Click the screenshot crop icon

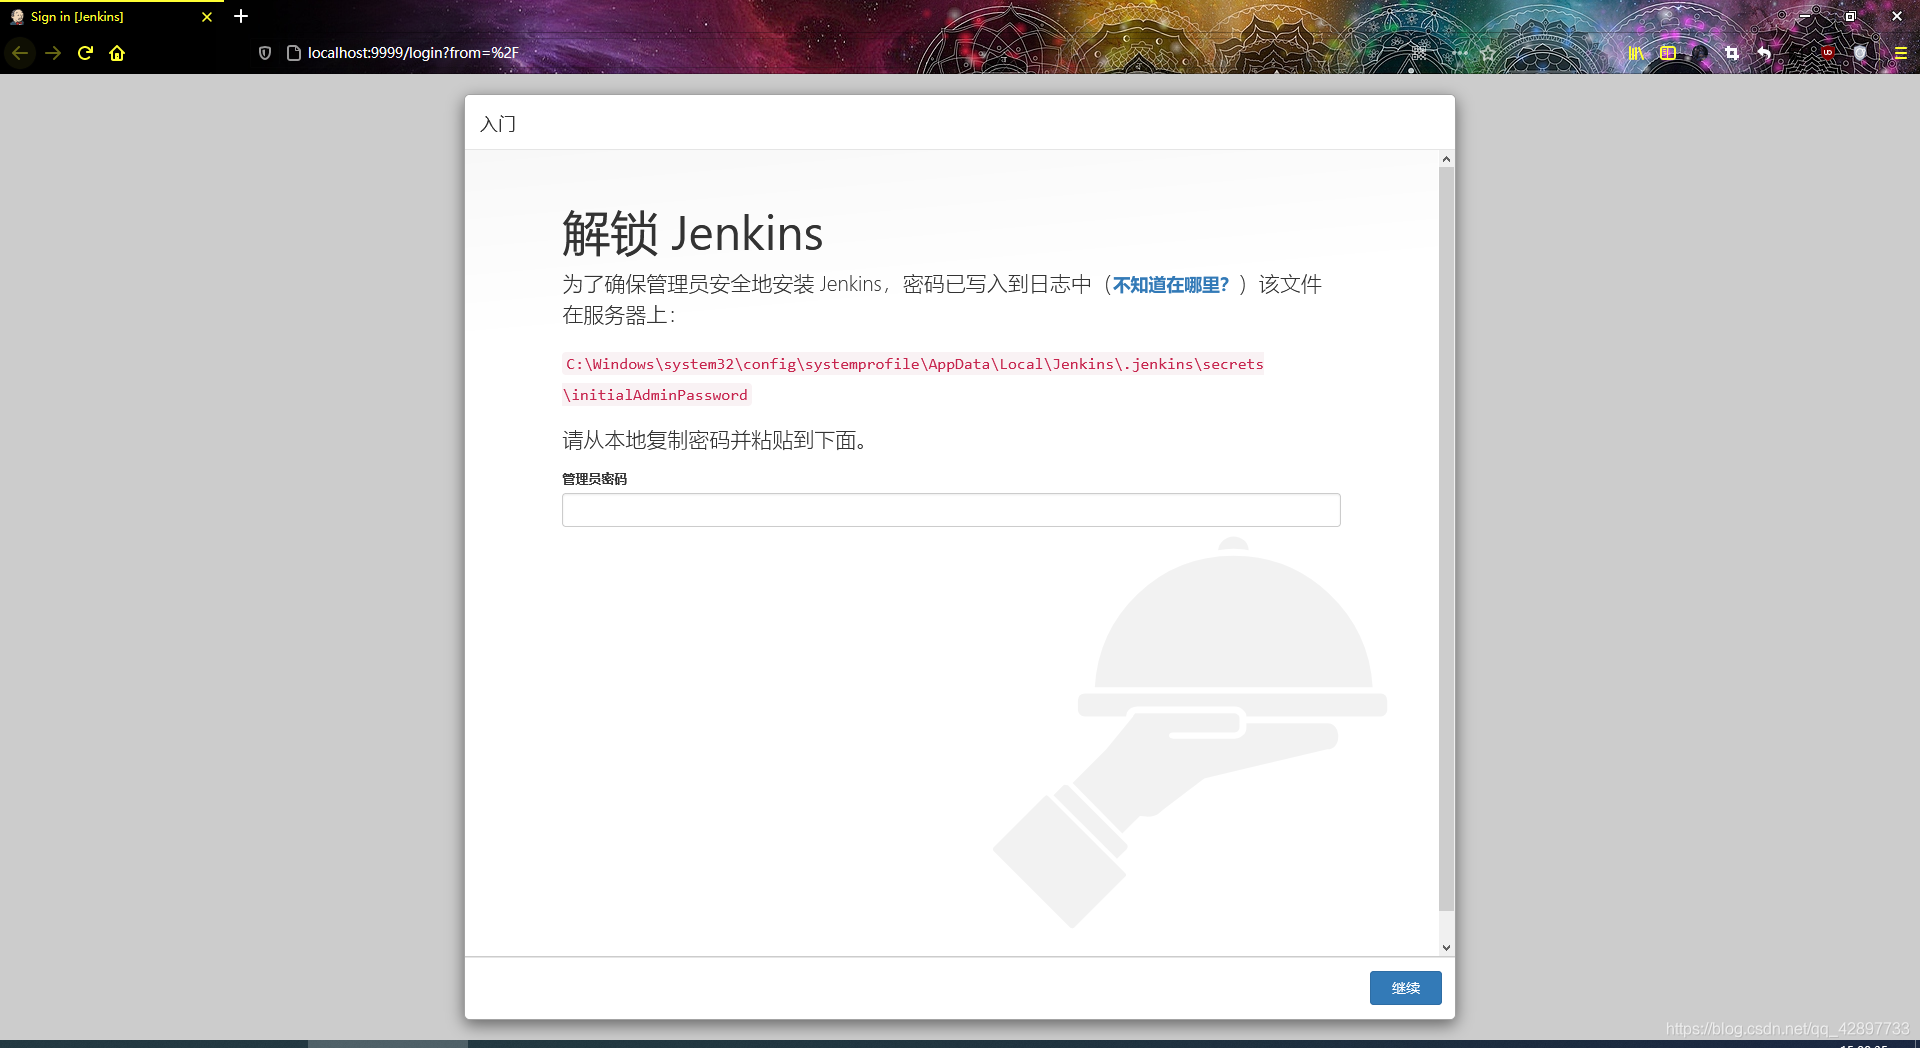[x=1732, y=53]
